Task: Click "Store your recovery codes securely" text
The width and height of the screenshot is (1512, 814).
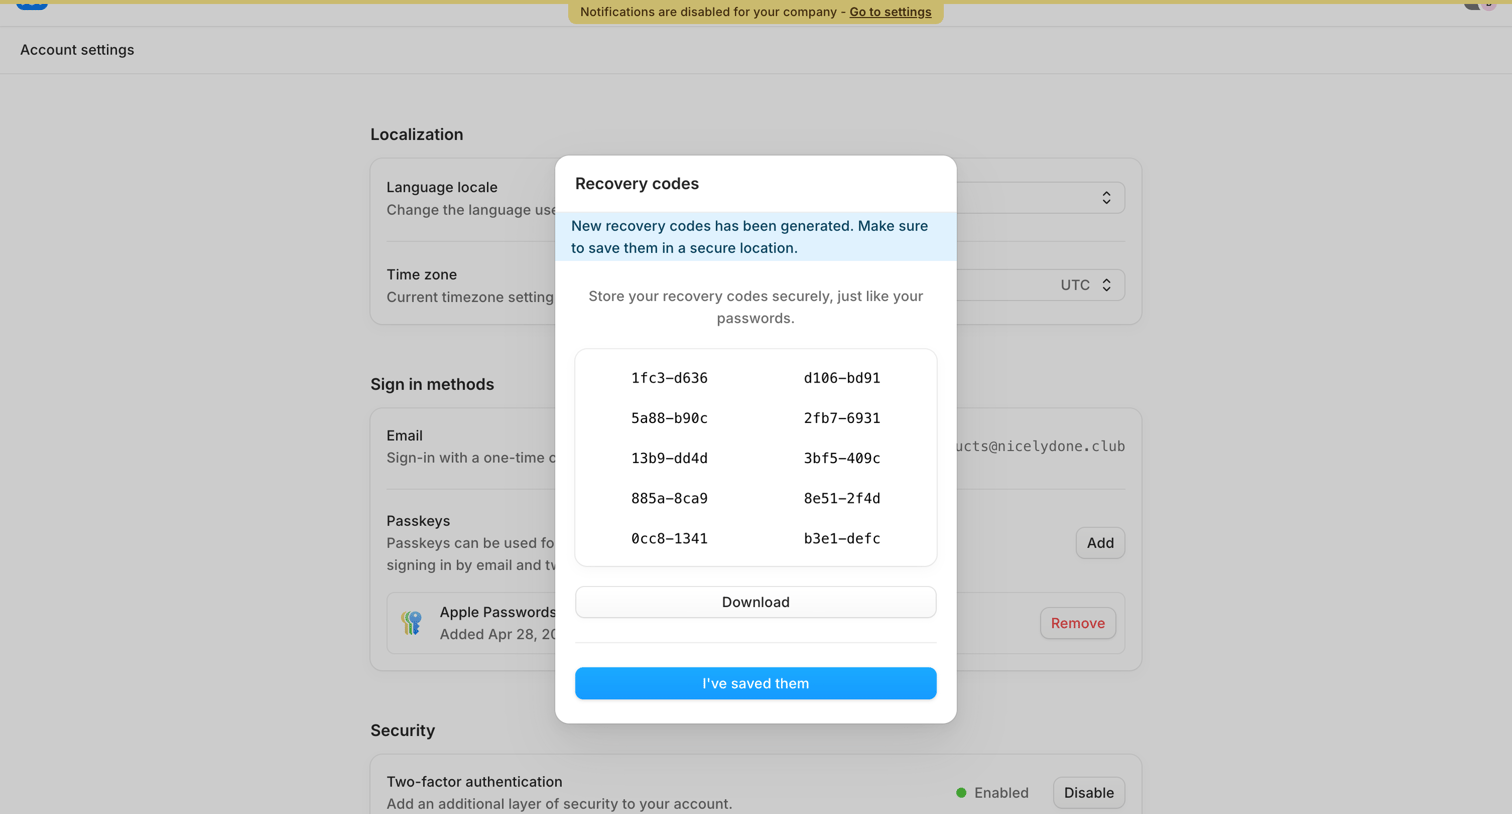Action: (756, 307)
